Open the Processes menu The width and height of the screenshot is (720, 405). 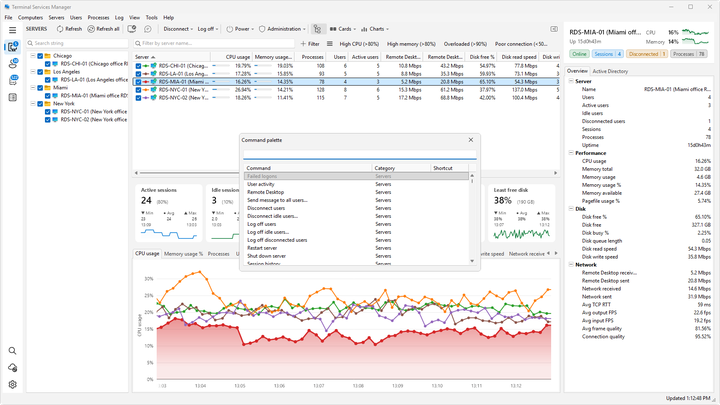pyautogui.click(x=98, y=17)
